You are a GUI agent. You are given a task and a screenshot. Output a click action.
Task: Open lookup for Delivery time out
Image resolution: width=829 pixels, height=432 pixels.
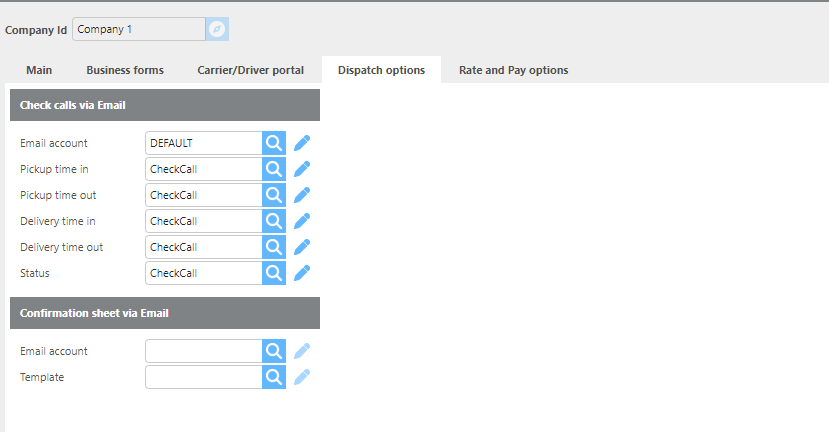point(274,247)
